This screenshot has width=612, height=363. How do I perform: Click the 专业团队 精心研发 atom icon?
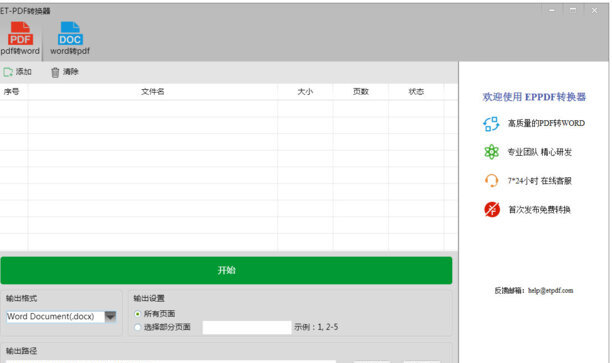(491, 152)
